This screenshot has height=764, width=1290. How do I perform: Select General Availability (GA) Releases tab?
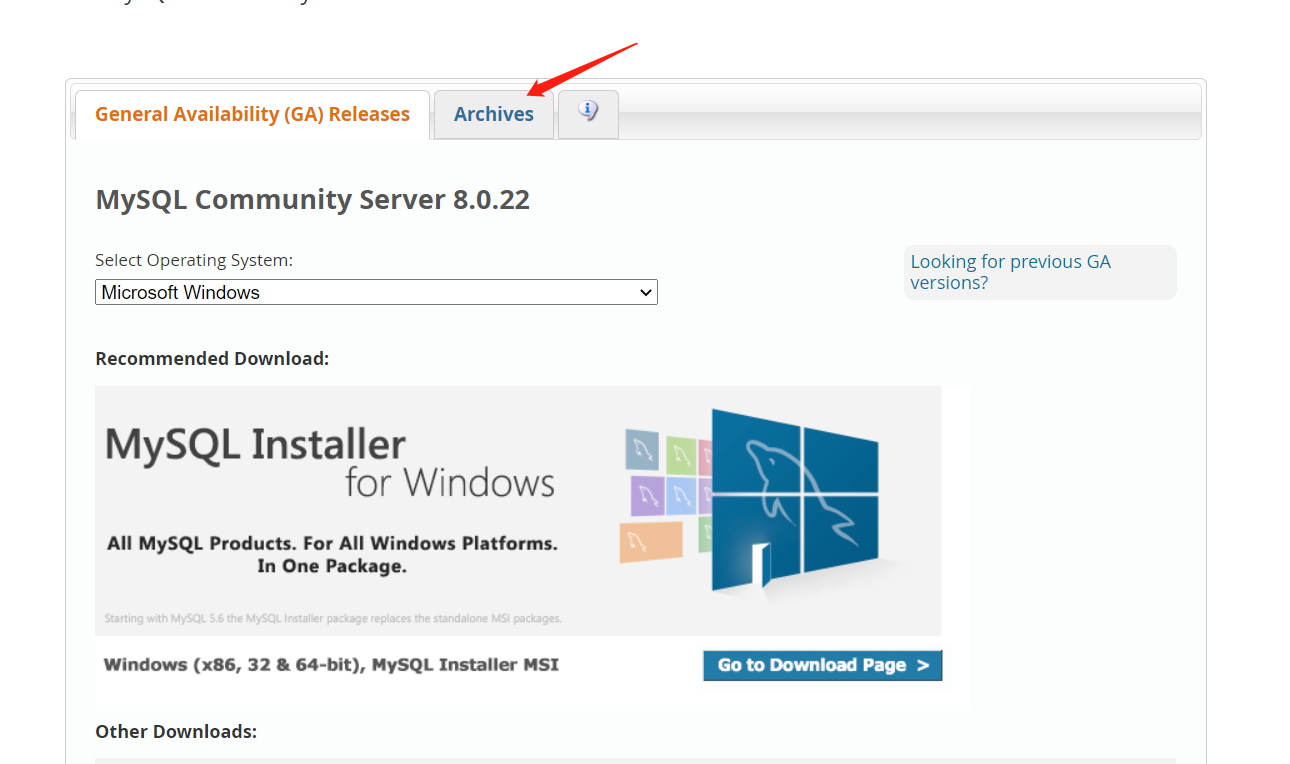[x=252, y=114]
